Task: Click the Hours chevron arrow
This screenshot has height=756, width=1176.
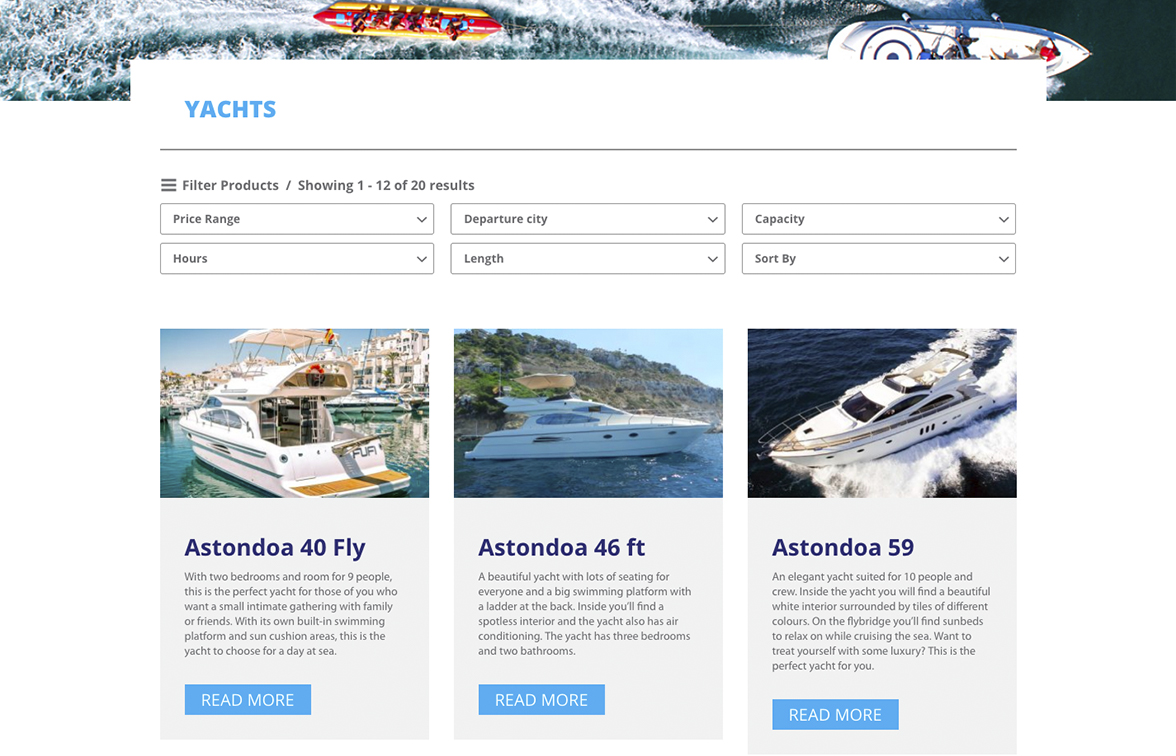Action: click(422, 260)
